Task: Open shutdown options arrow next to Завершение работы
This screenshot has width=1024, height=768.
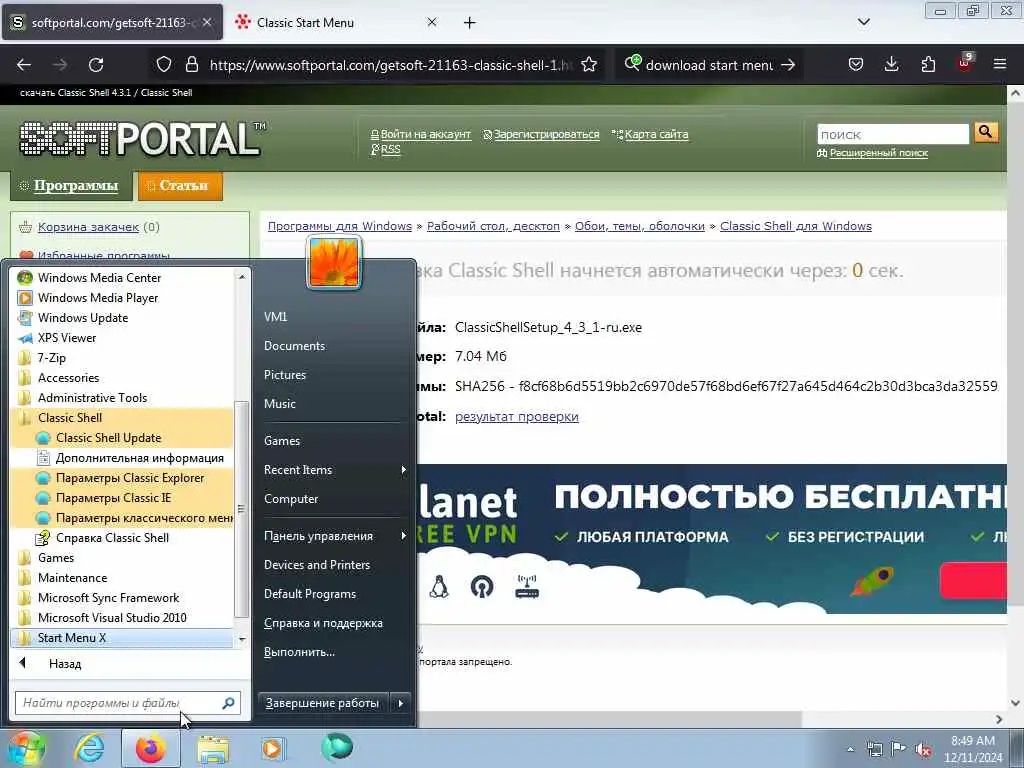Action: pyautogui.click(x=401, y=703)
